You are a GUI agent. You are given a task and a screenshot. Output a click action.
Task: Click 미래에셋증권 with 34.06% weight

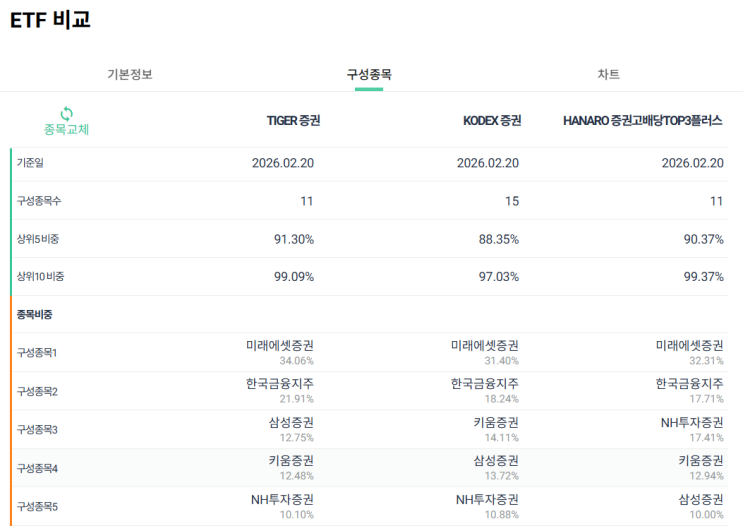280,346
